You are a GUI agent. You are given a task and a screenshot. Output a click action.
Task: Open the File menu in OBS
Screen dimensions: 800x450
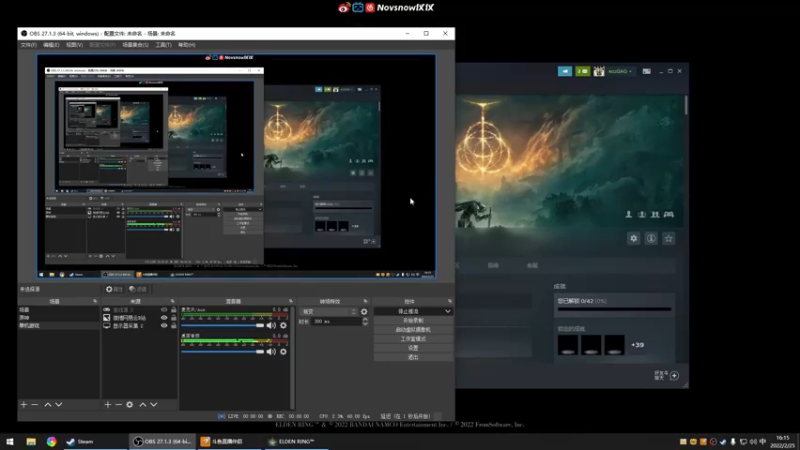click(x=29, y=45)
